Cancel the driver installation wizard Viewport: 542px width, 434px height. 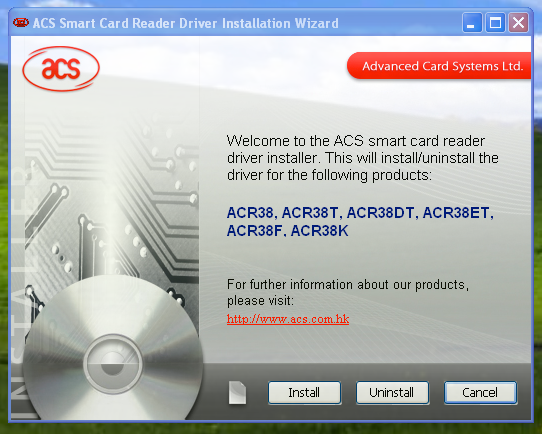480,393
